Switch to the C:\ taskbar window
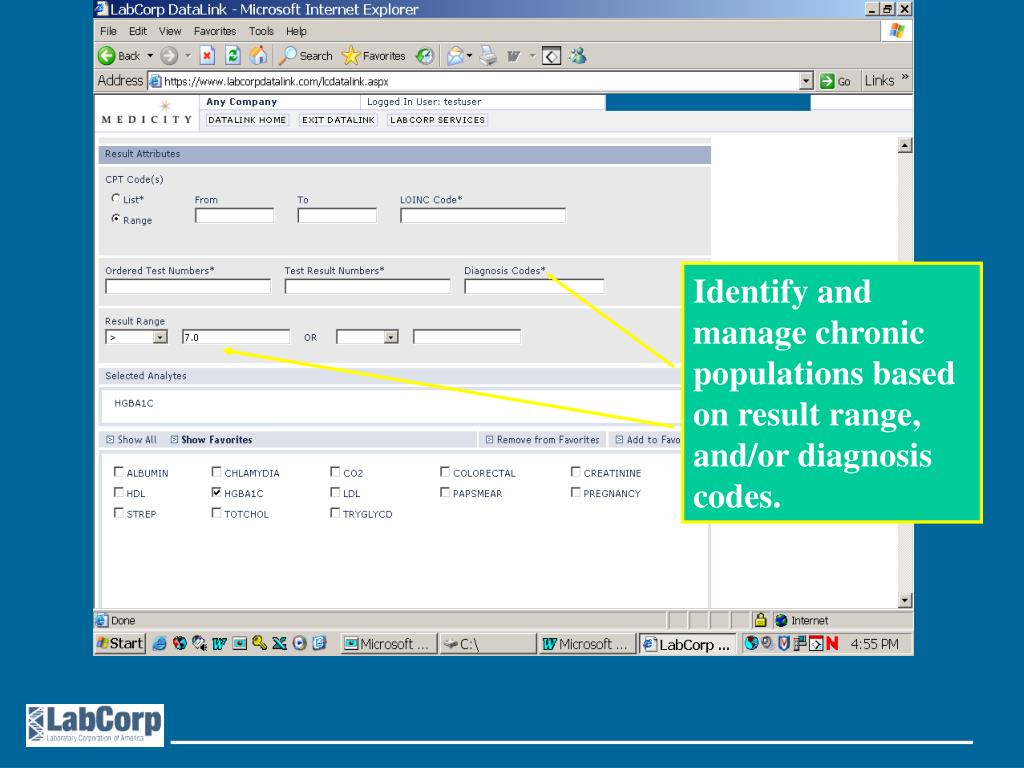The width and height of the screenshot is (1024, 768). pyautogui.click(x=487, y=644)
